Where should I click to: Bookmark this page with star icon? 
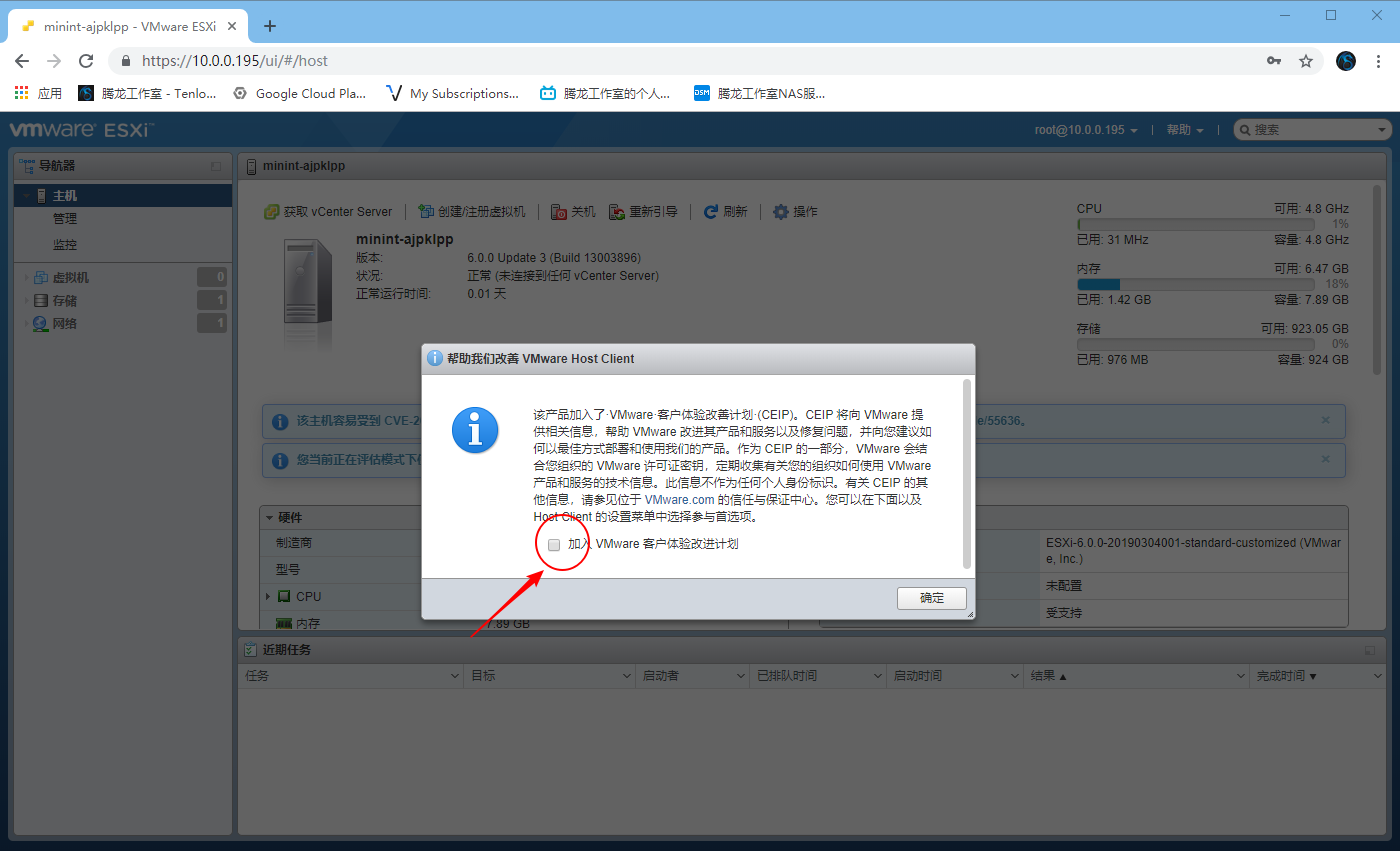1306,61
